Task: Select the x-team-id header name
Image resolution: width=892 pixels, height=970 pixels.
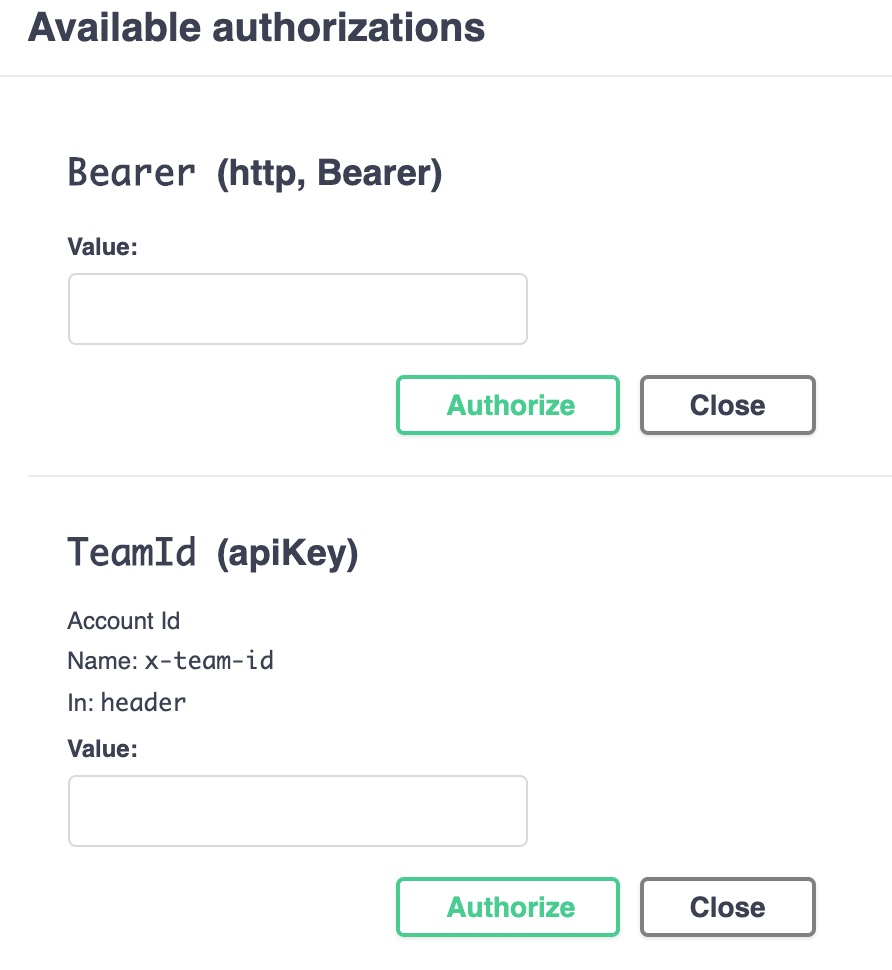Action: (x=209, y=661)
